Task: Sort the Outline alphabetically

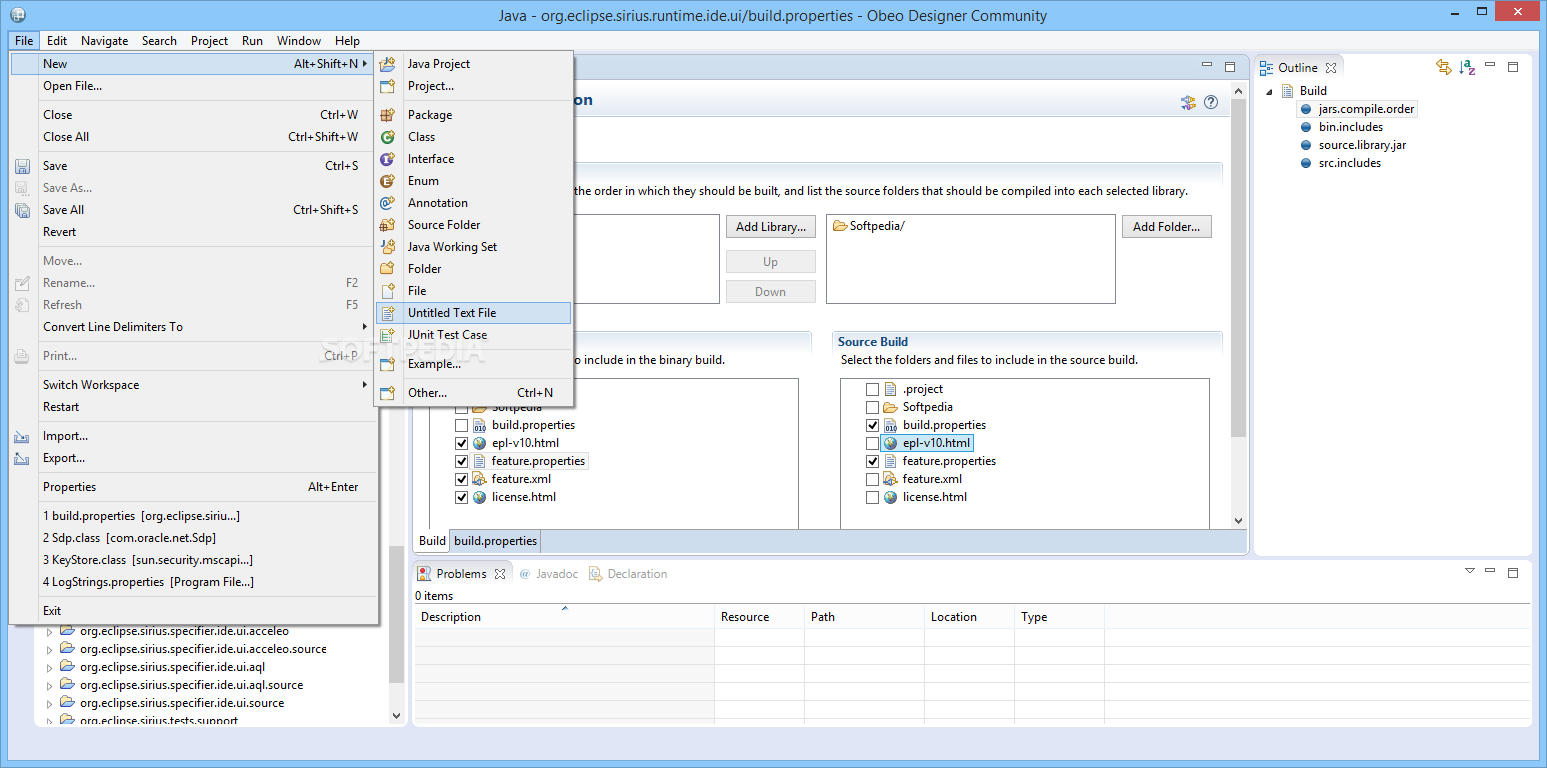Action: click(1467, 67)
